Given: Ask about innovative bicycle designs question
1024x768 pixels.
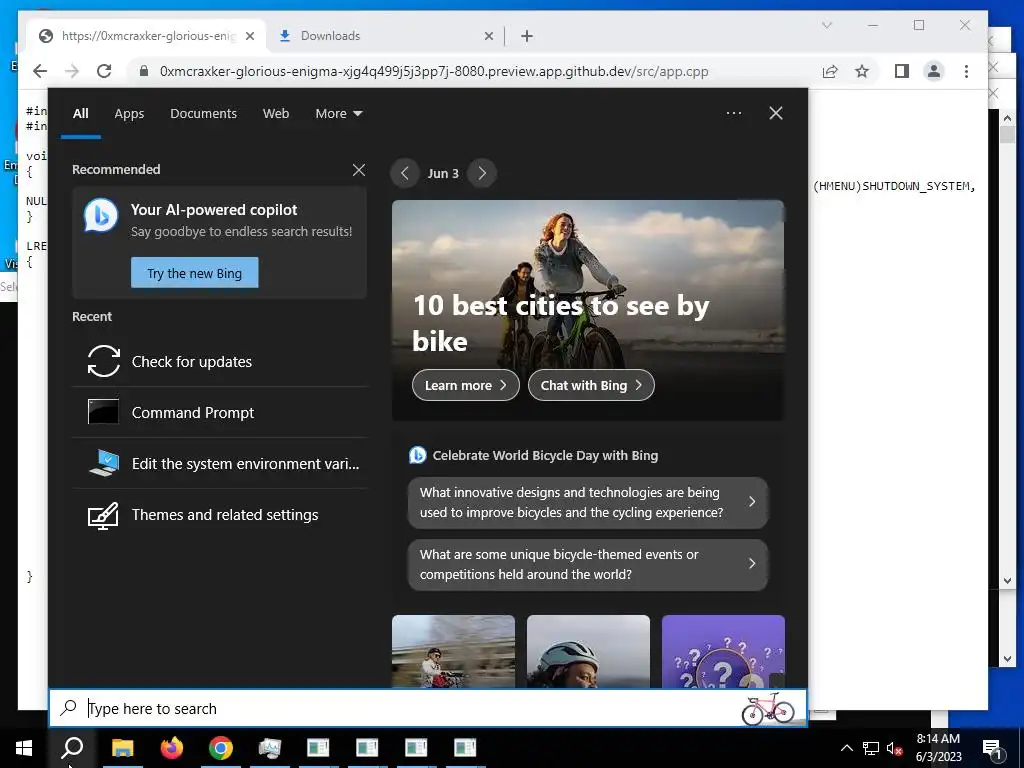Looking at the screenshot, I should tap(588, 502).
